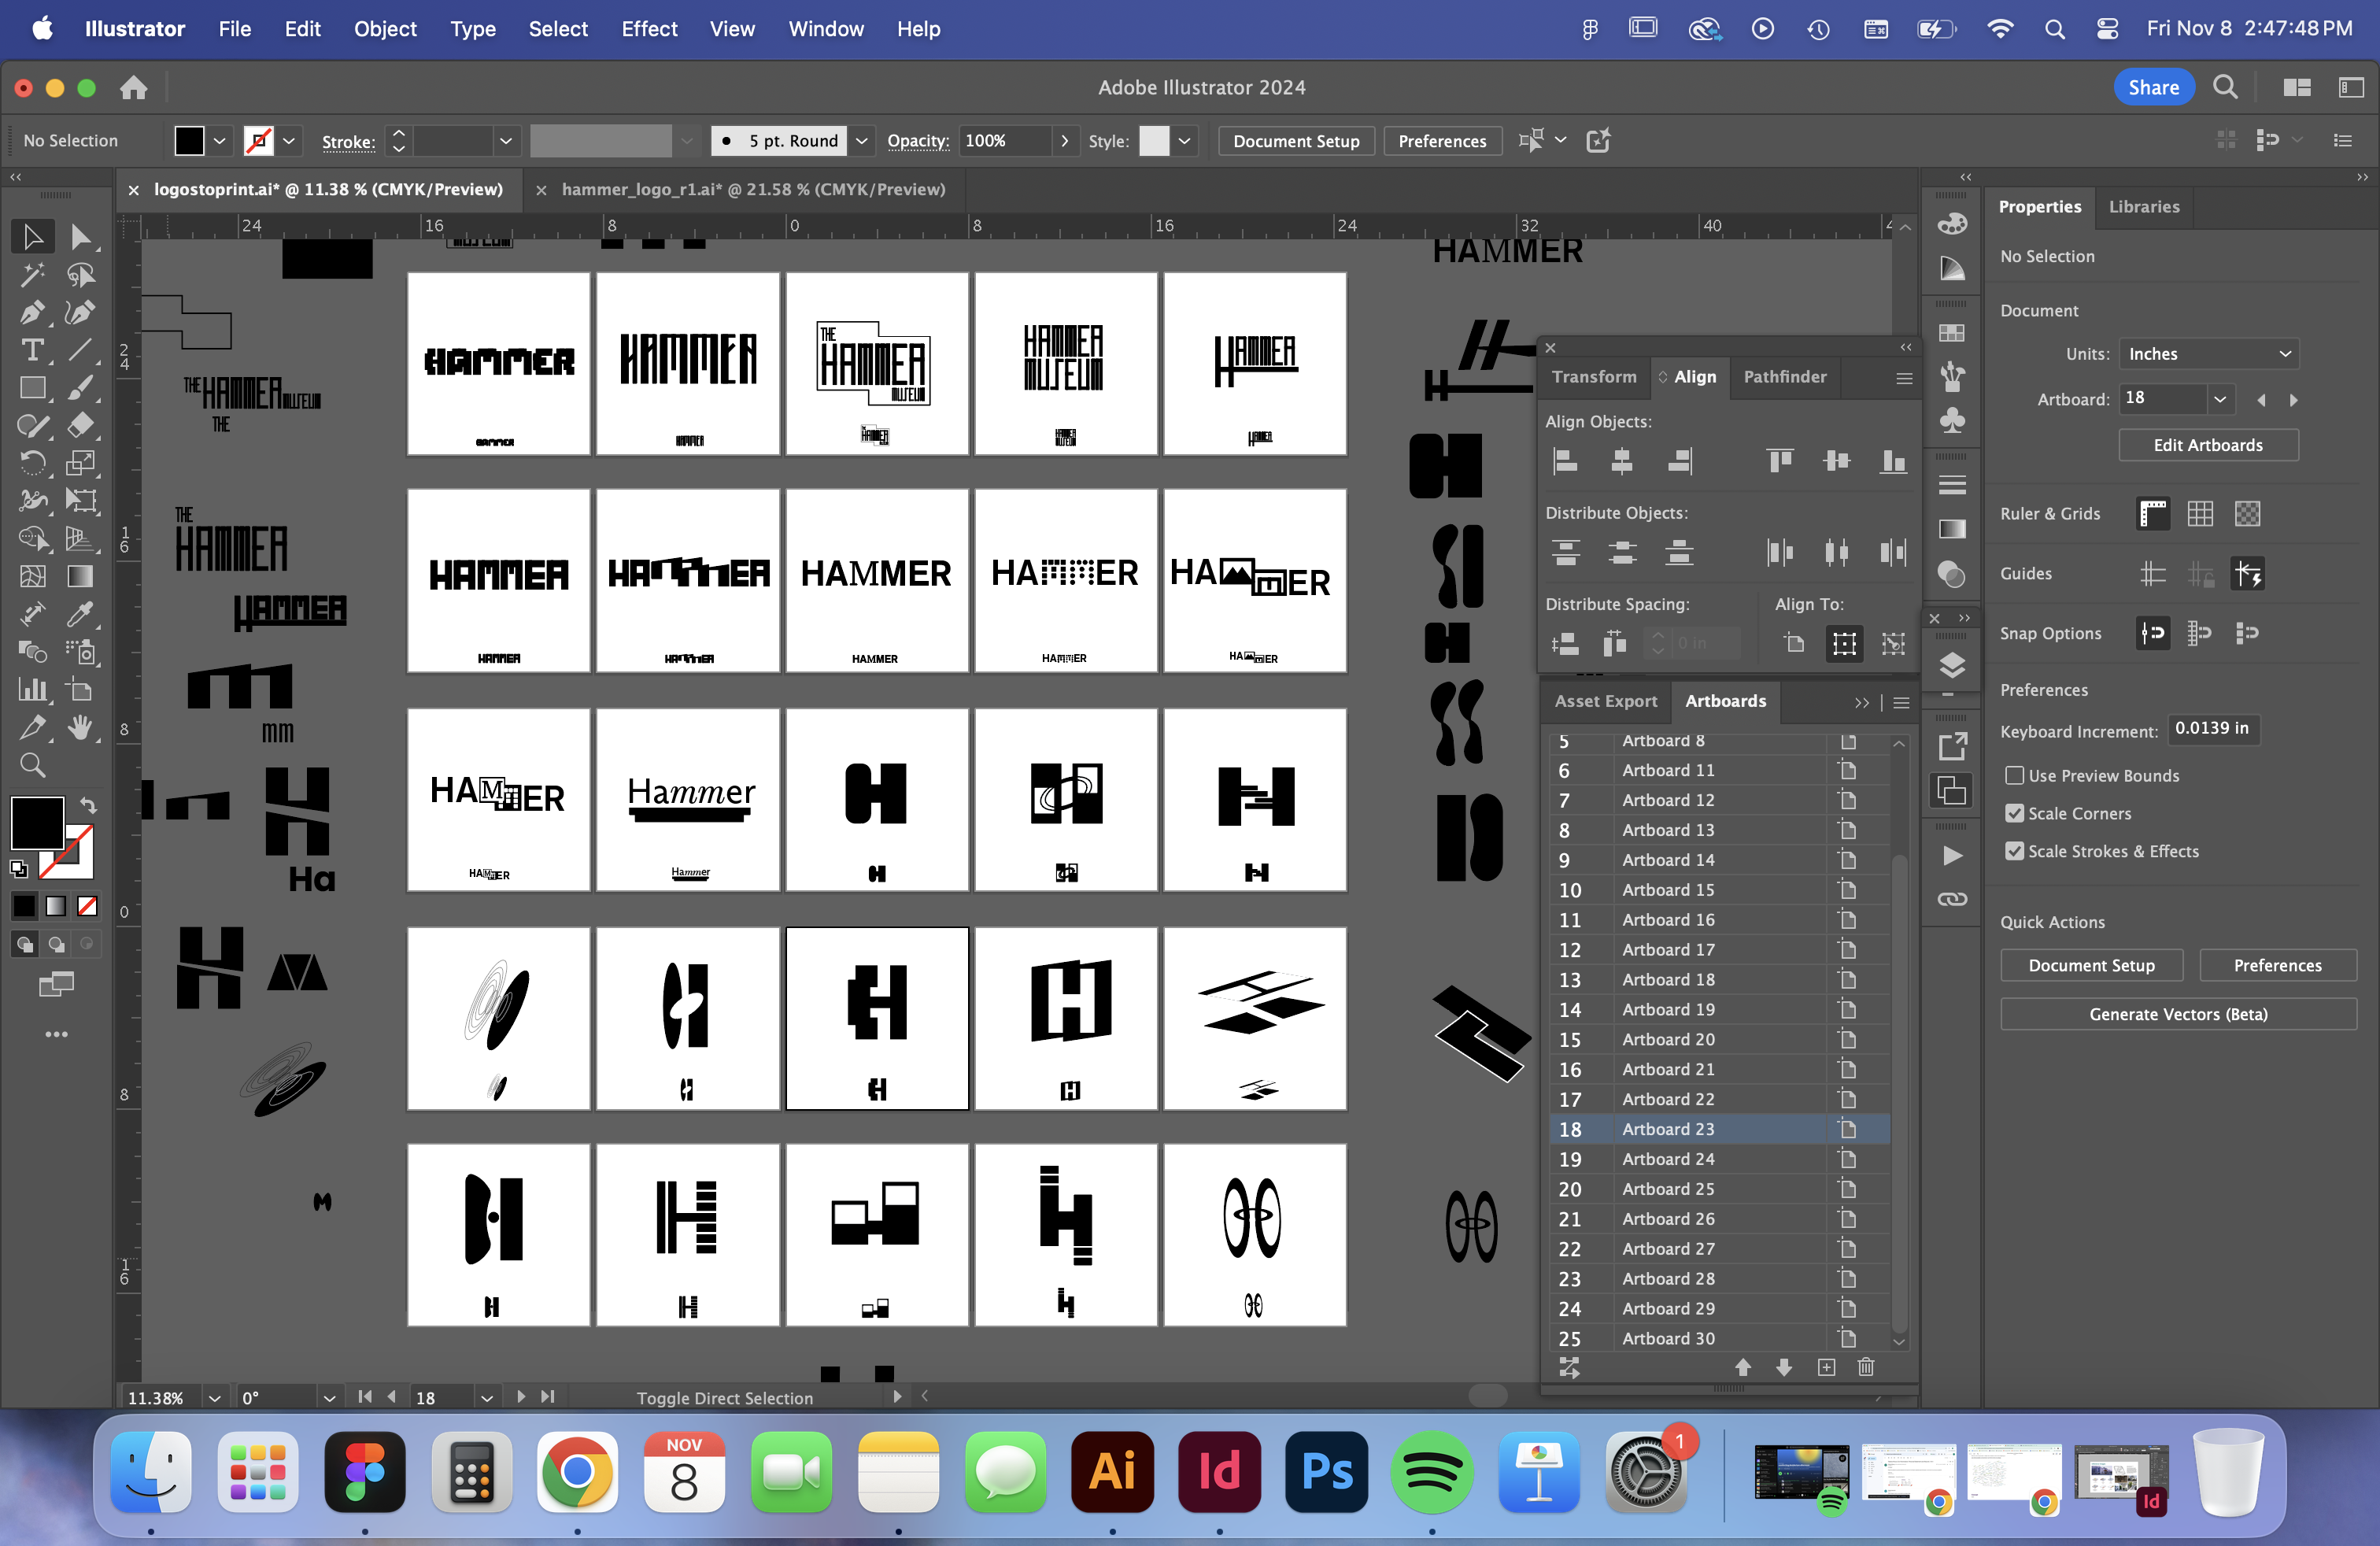2380x1546 pixels.
Task: Select the Zoom tool in toolbar
Action: 32,766
